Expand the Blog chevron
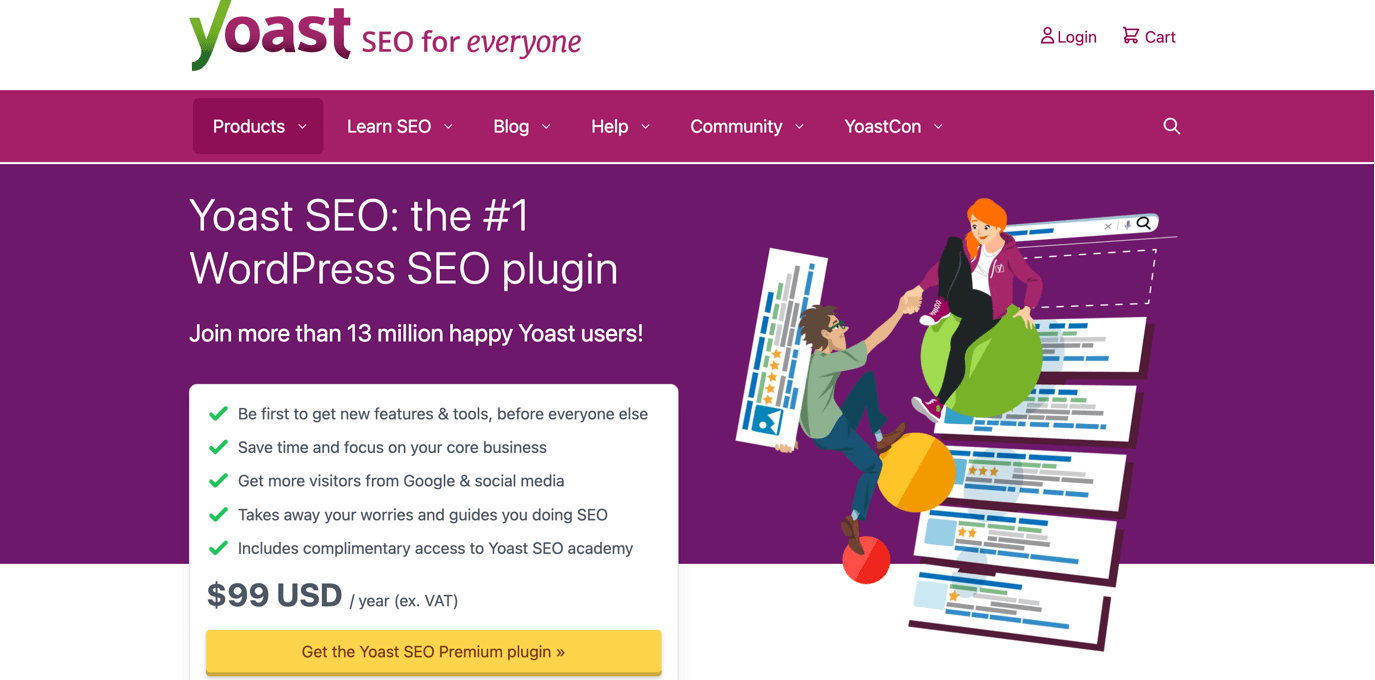1375x680 pixels. tap(546, 127)
